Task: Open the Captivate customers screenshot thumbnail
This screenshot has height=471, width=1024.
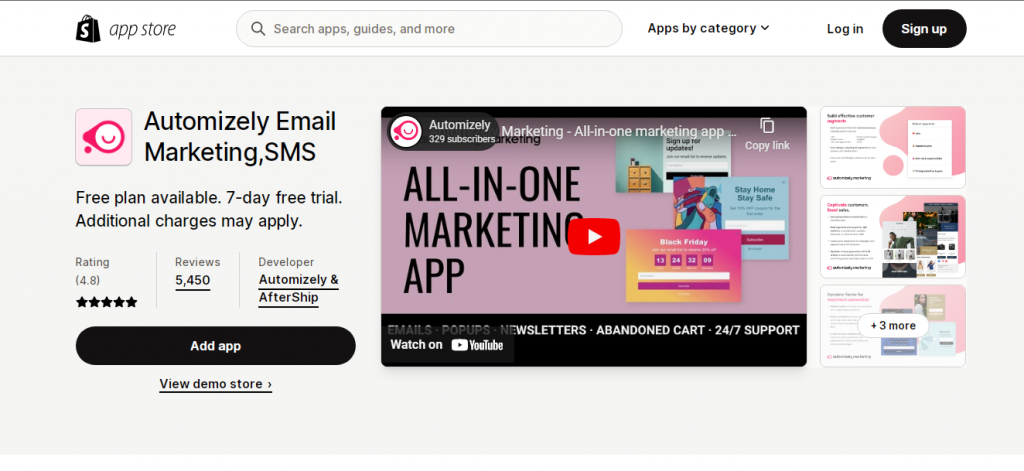Action: [893, 236]
